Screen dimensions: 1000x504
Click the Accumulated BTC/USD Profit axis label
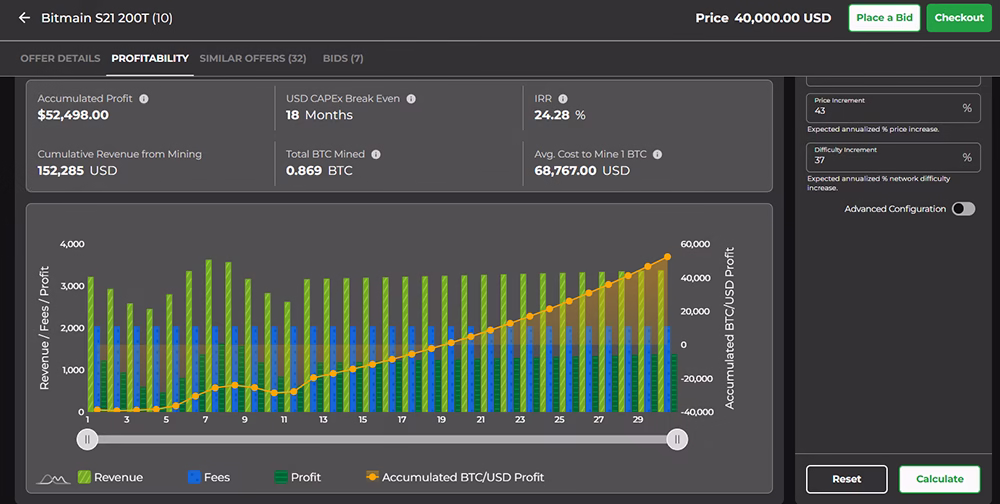point(730,328)
